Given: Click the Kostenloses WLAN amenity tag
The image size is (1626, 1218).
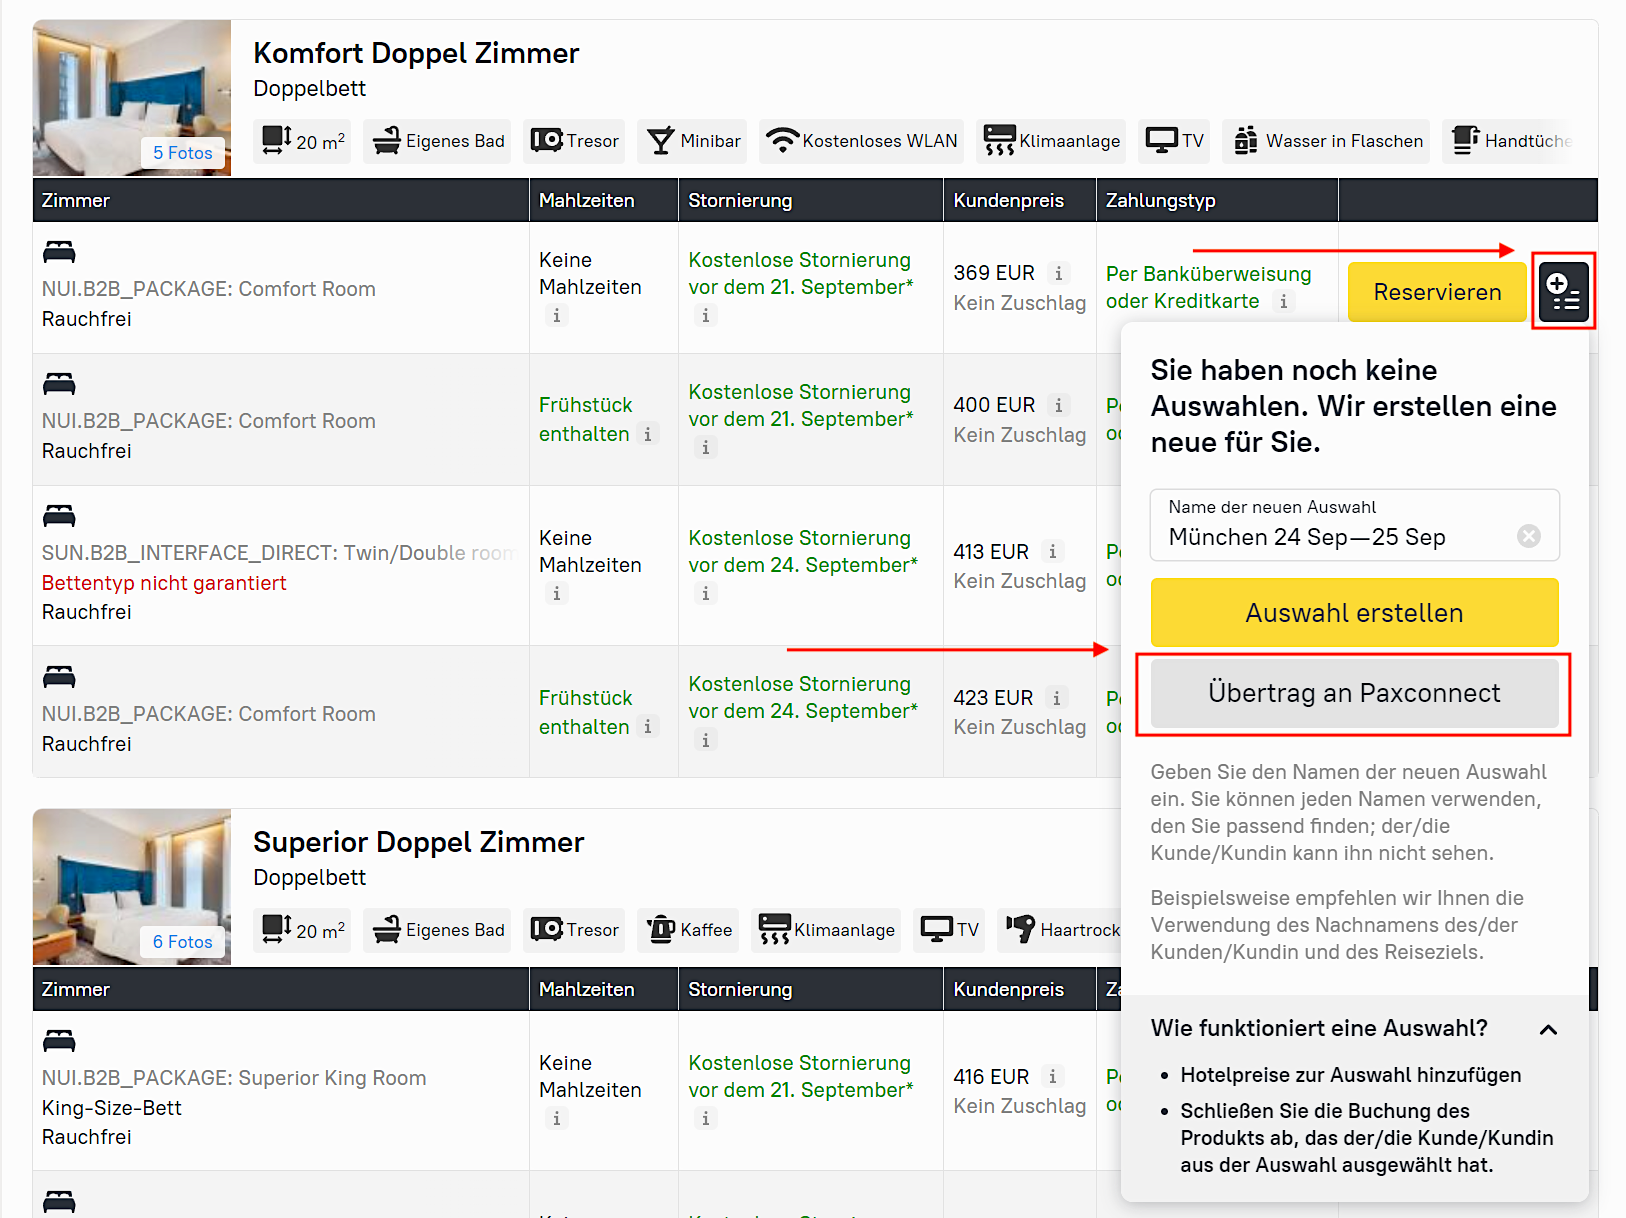Looking at the screenshot, I should (862, 141).
